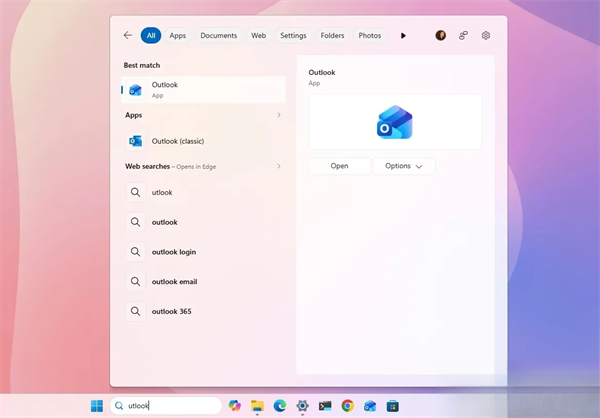Open the Windows Start button
600x418 pixels.
97,406
